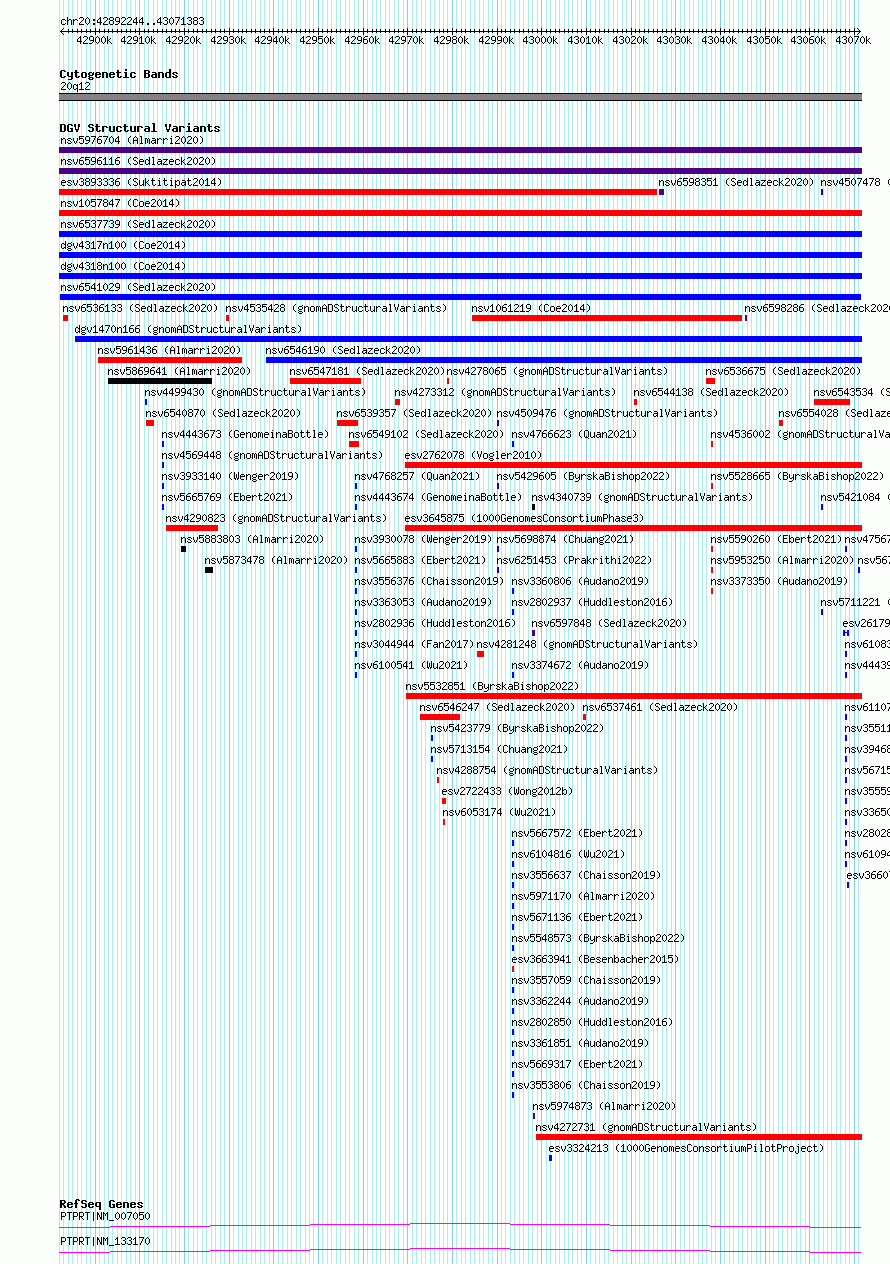Viewport: 890px width, 1264px height.
Task: Click nsv4290823 gnomAD variant label
Action: coord(276,518)
